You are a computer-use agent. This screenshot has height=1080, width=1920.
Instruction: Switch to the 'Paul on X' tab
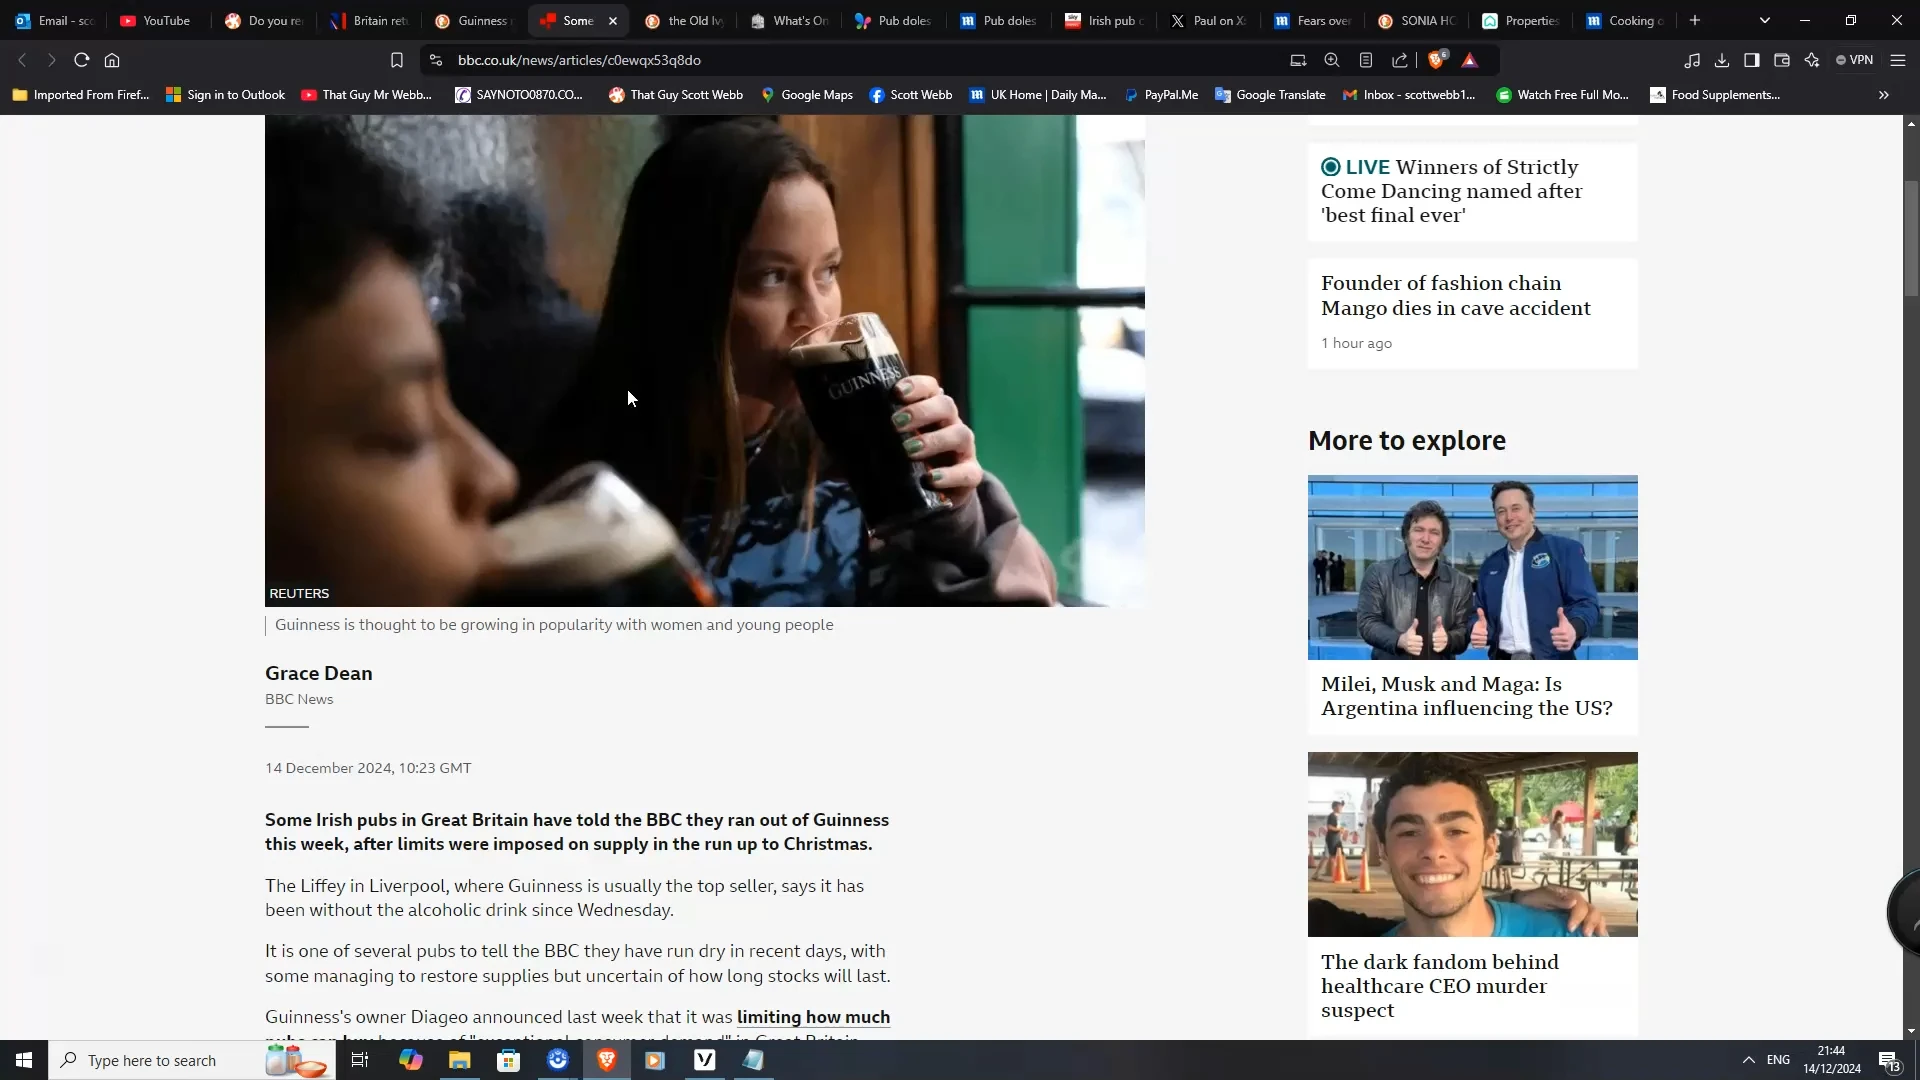1210,20
